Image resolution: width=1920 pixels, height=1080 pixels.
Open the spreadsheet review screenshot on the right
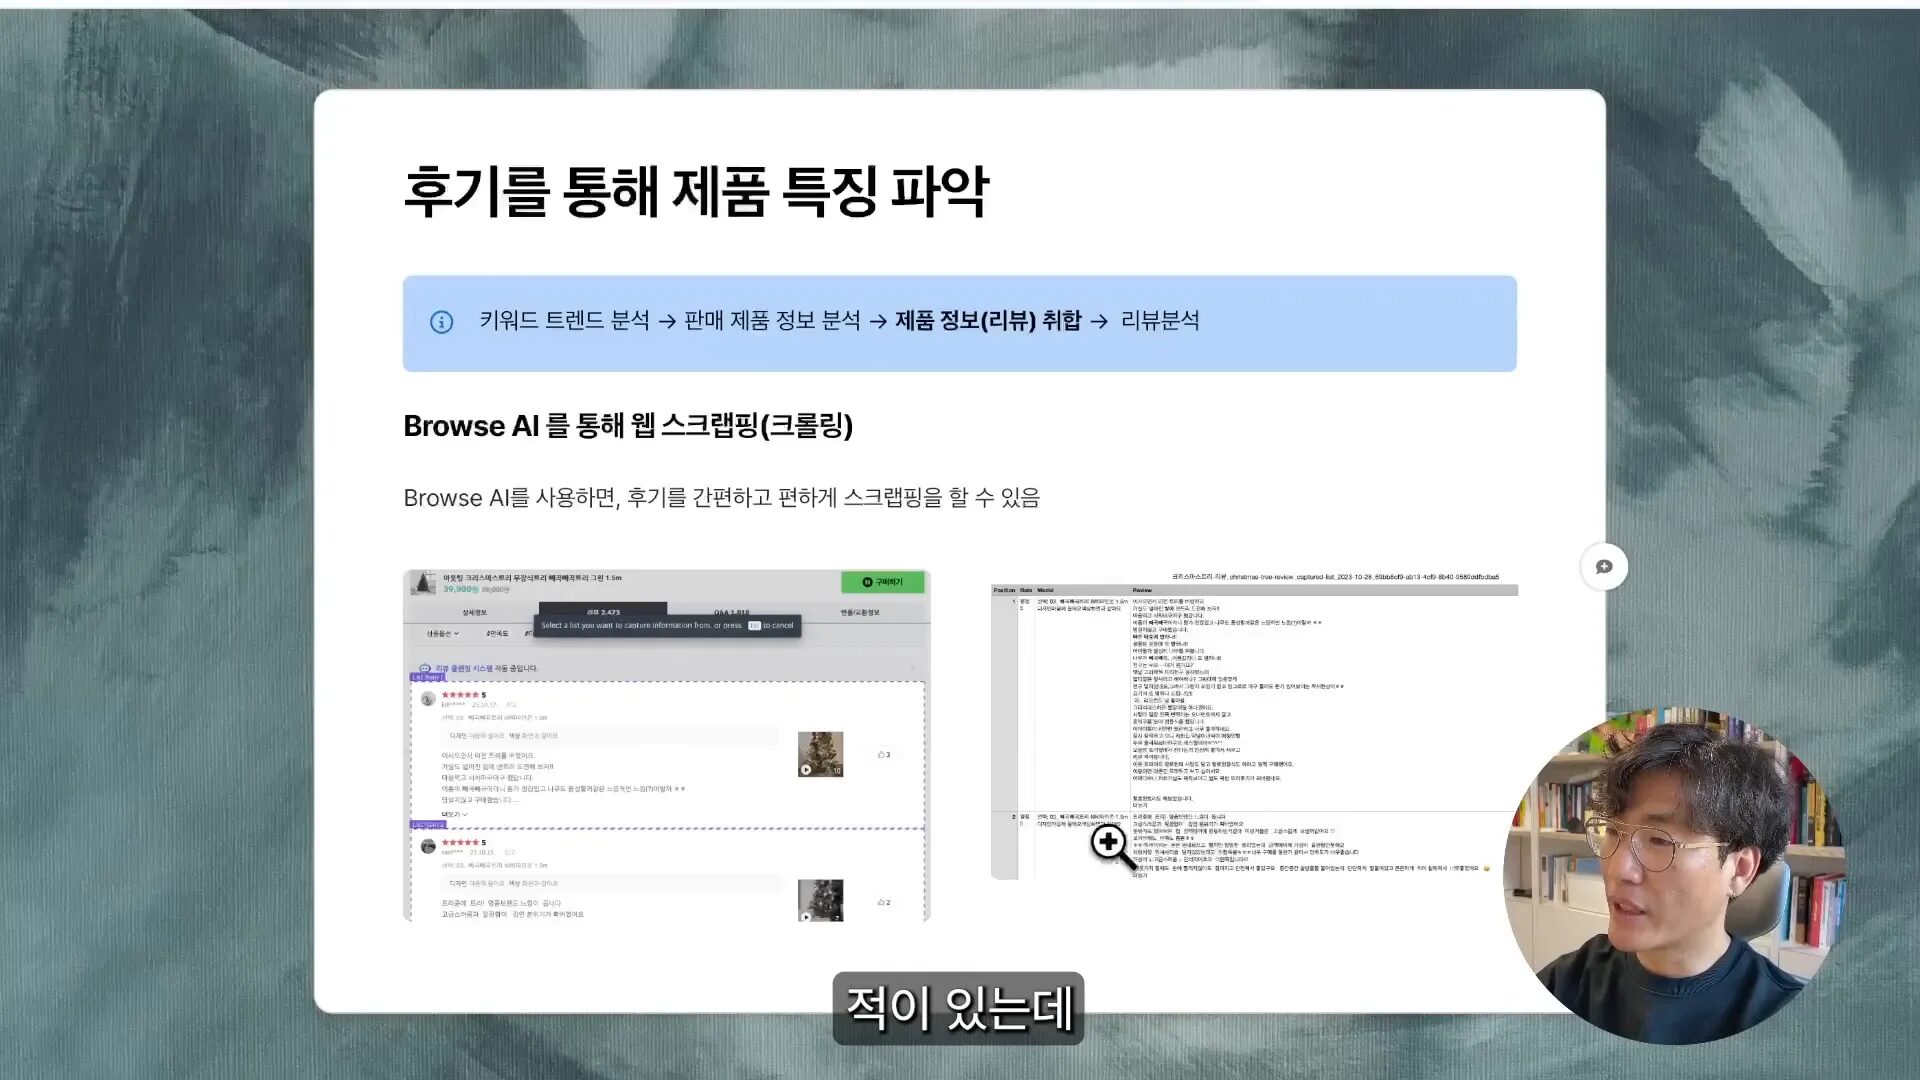click(1254, 725)
